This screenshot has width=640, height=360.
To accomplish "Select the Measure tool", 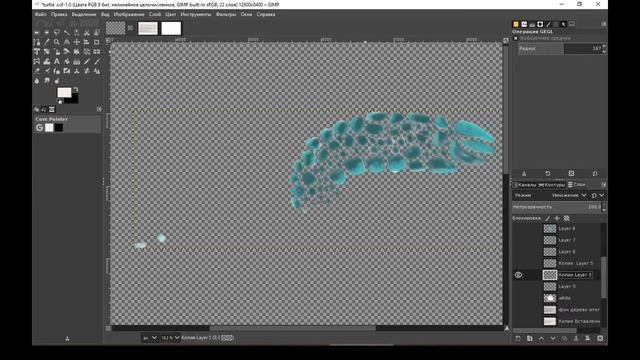I will (67, 42).
